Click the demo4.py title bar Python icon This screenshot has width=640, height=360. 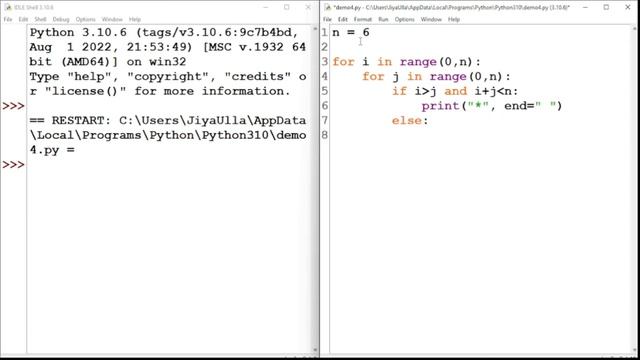327,7
